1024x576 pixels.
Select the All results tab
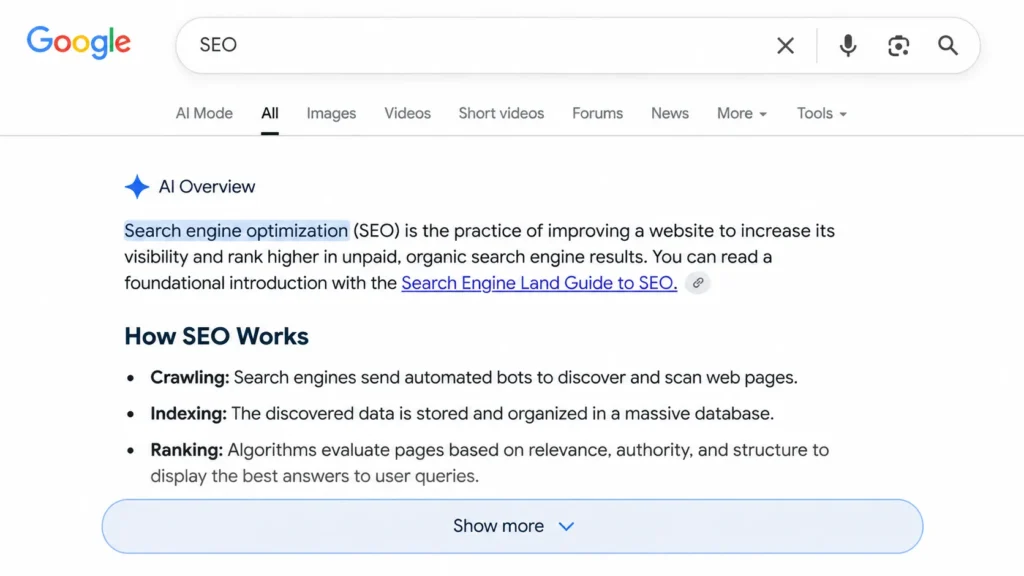coord(270,113)
